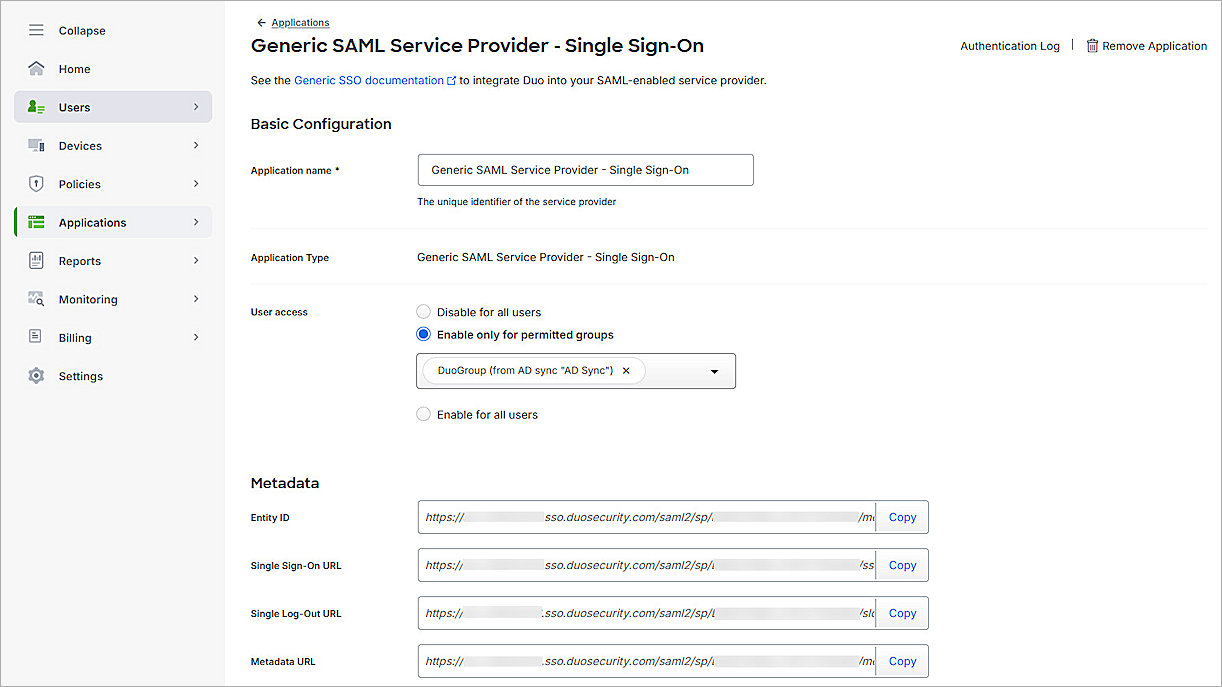Open the permitted groups dropdown arrow

(x=714, y=371)
